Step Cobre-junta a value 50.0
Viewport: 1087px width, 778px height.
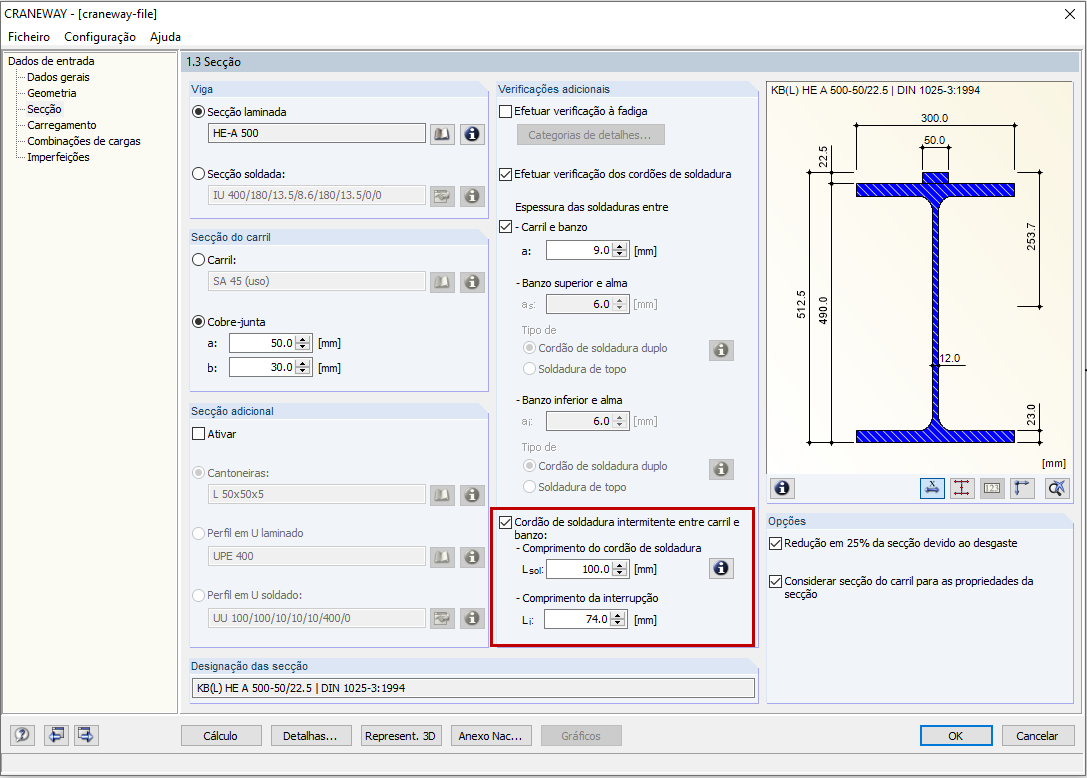303,343
